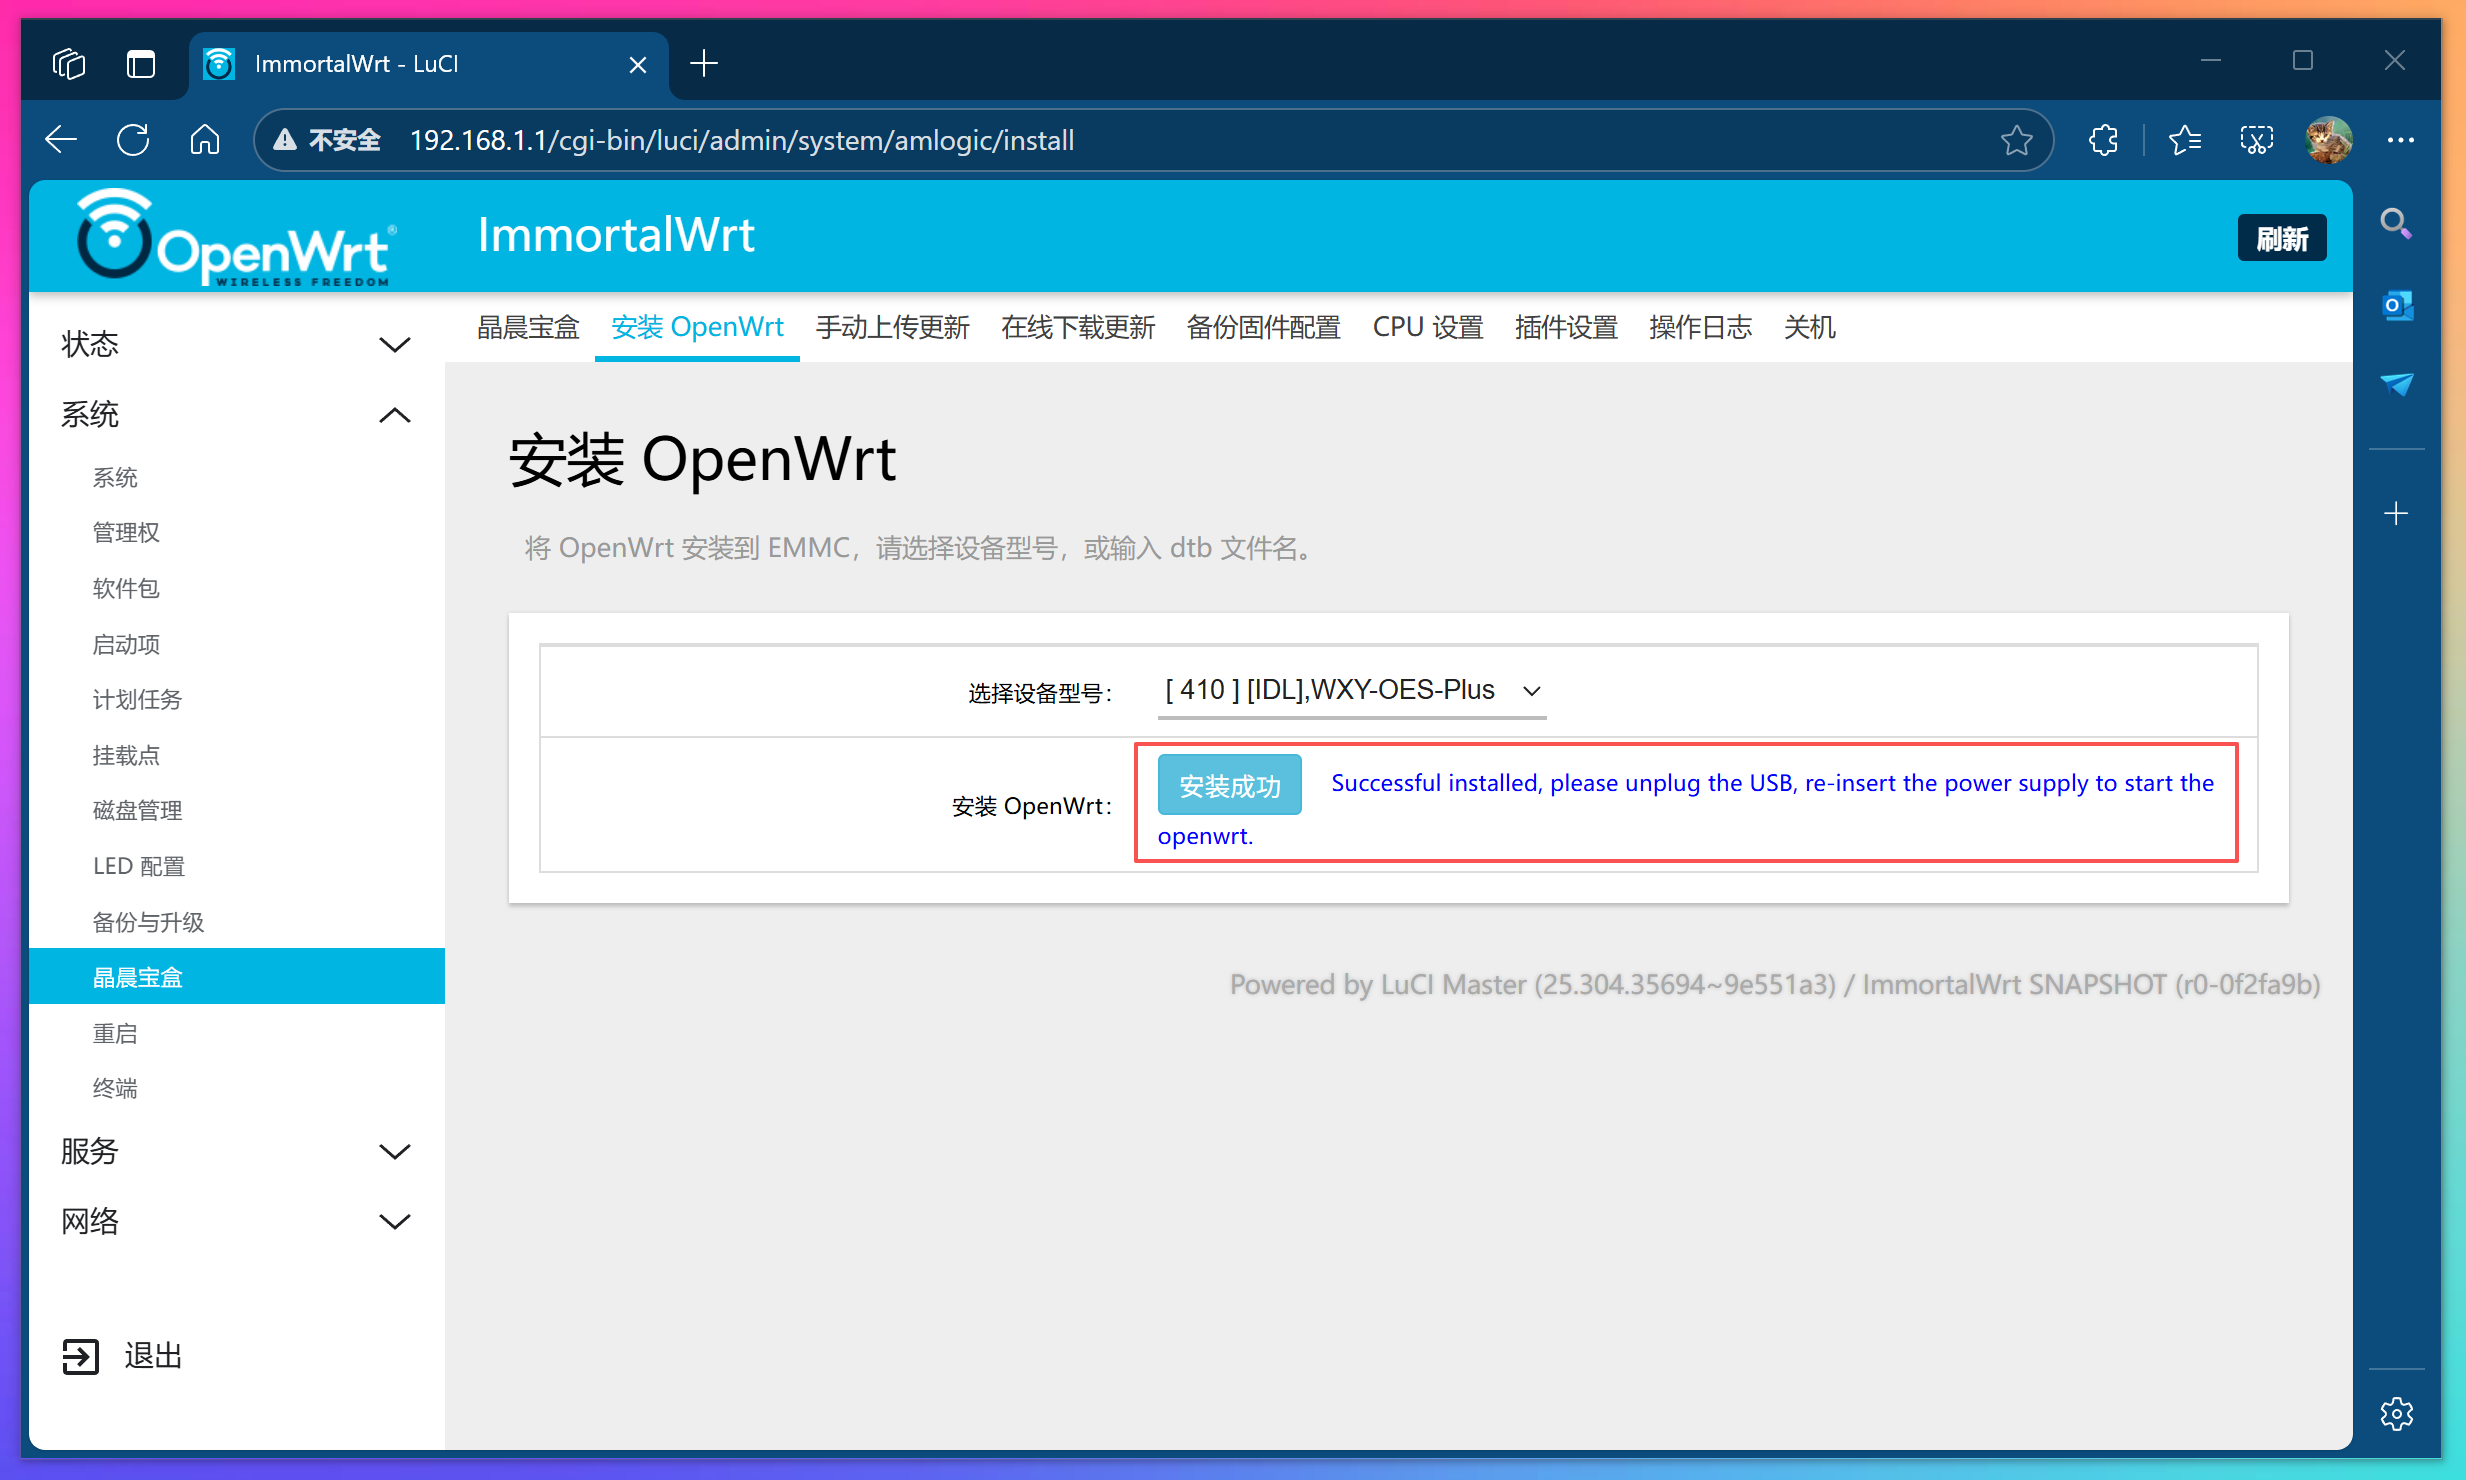
Task: Click the 刷新 refresh button
Action: coord(2283,237)
